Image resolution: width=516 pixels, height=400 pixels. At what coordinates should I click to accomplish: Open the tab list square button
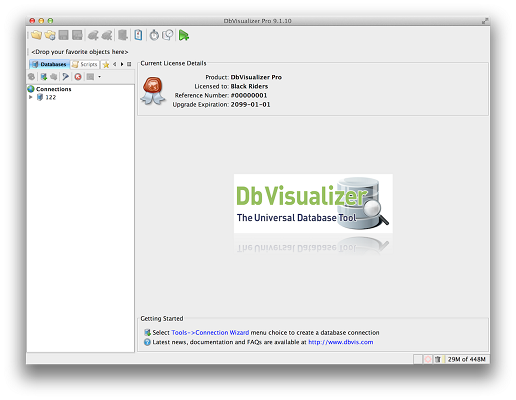click(129, 64)
